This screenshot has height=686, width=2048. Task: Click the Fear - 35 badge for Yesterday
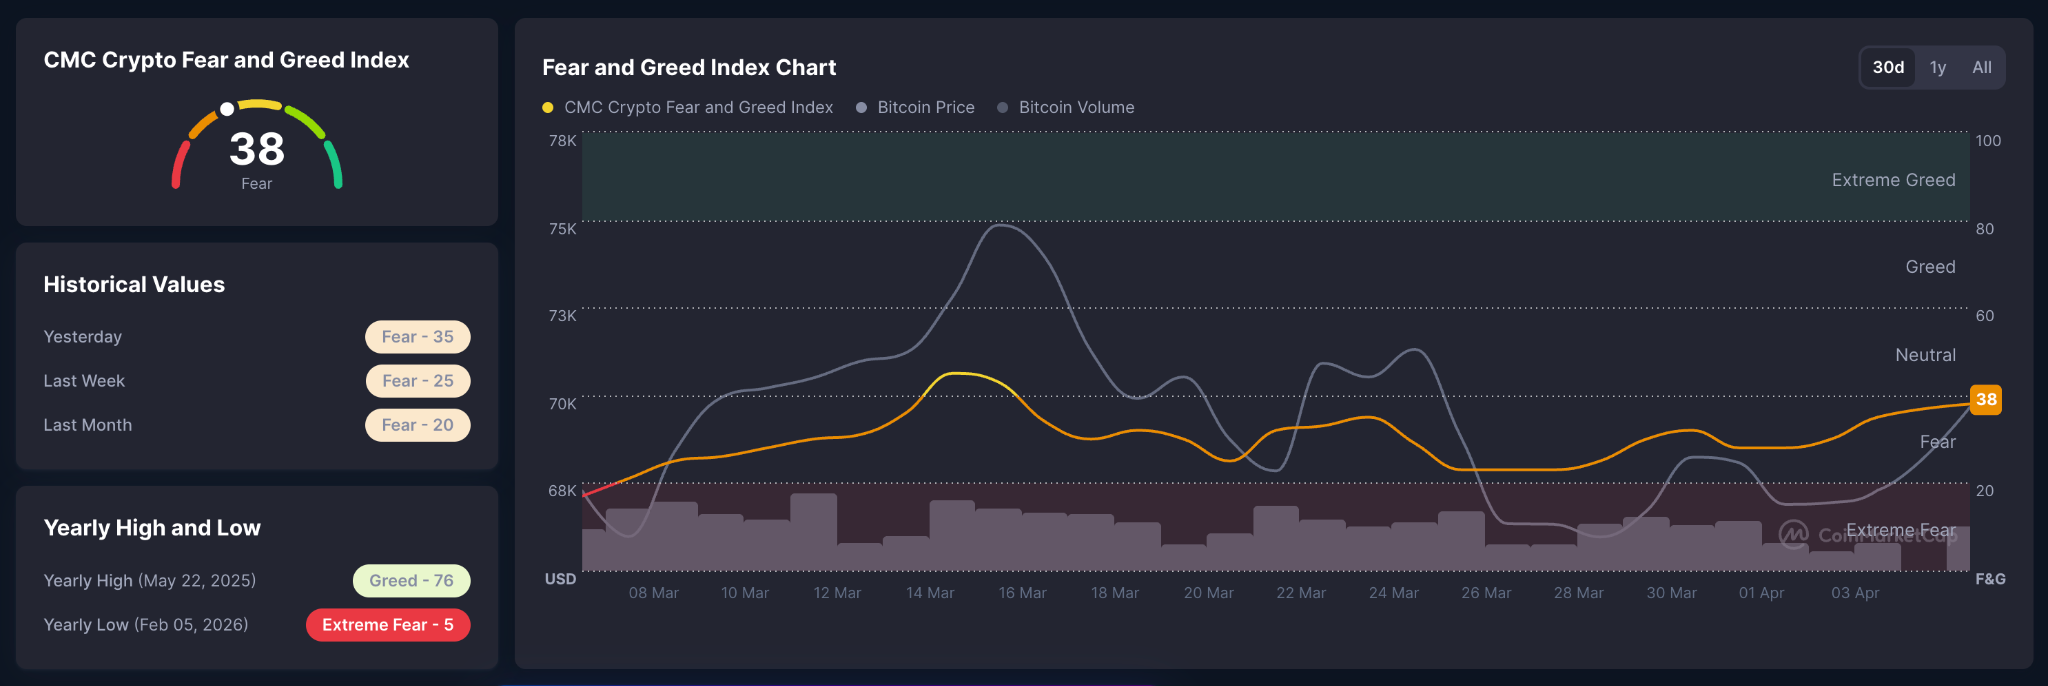(417, 337)
